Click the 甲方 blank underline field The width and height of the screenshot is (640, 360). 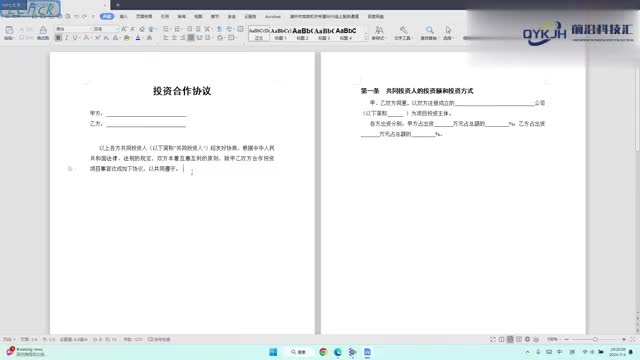point(146,114)
